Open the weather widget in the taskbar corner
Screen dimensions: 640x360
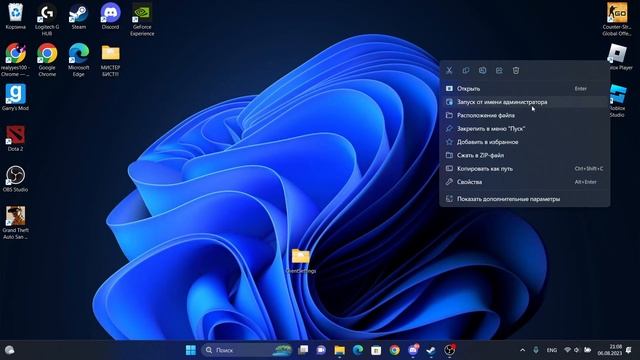coord(9,350)
